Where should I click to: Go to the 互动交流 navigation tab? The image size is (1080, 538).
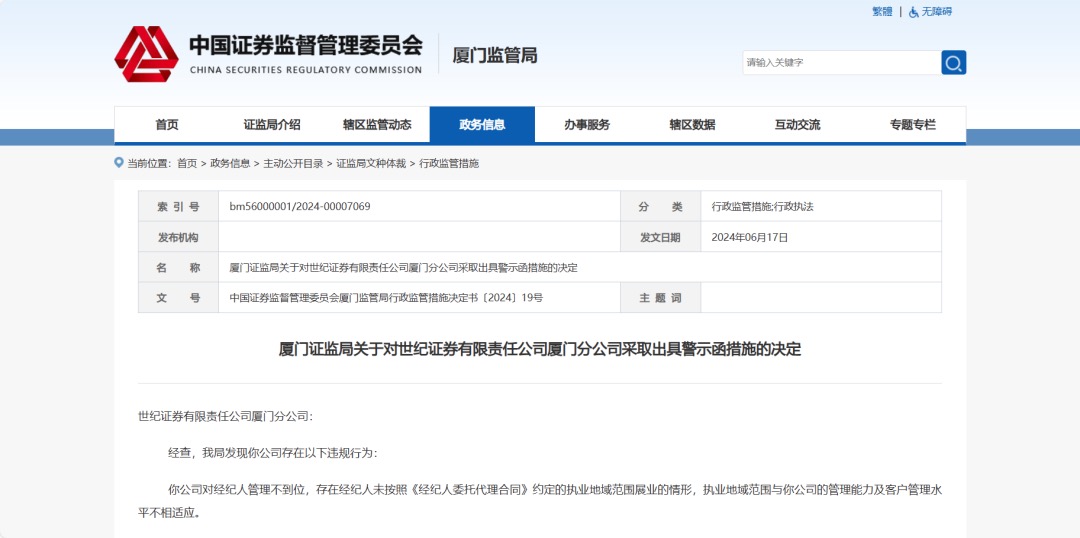797,125
